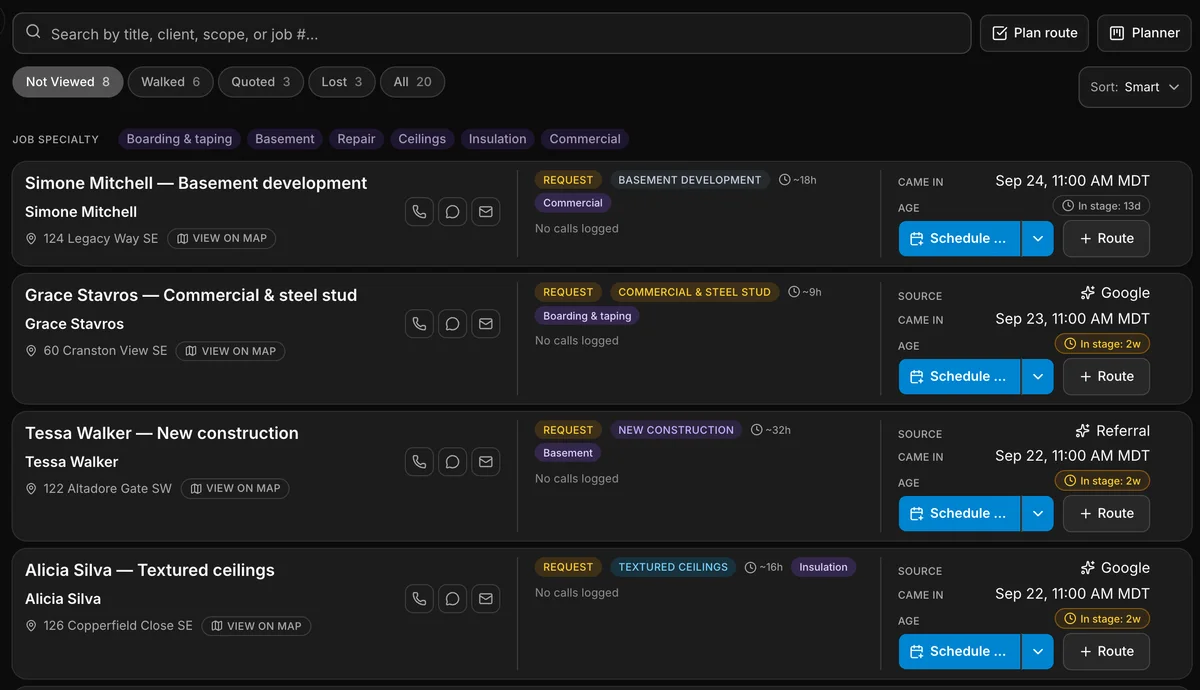Switch to the Walked tab
This screenshot has width=1200, height=690.
170,82
